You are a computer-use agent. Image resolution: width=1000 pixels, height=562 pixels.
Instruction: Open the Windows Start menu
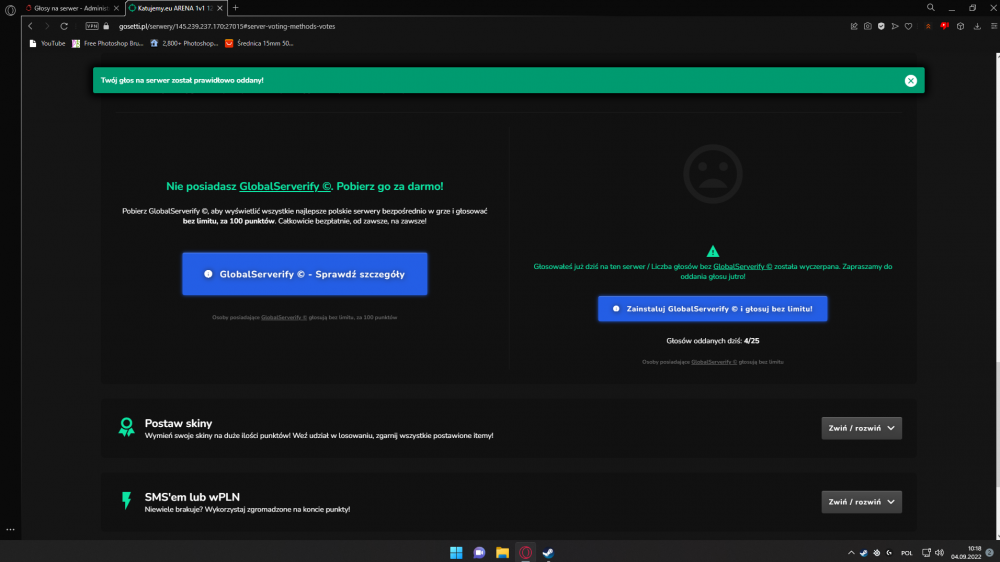tap(456, 552)
